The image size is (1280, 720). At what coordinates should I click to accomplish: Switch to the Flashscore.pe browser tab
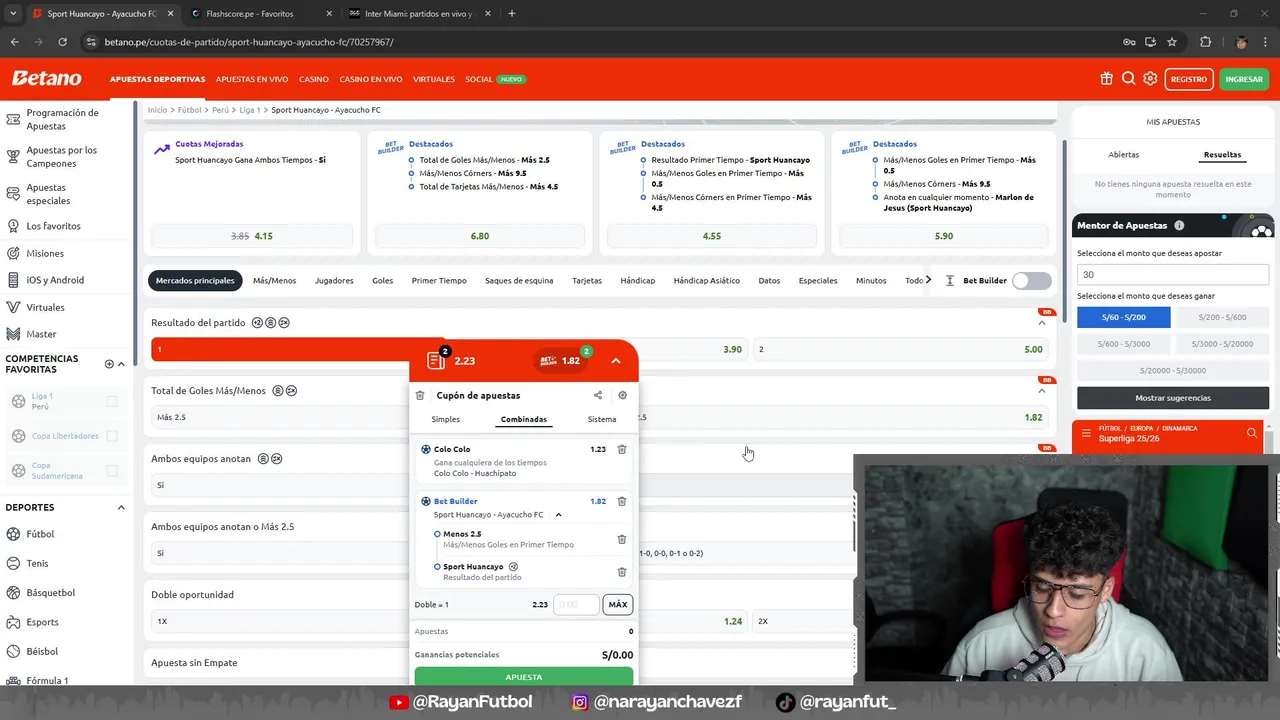(x=258, y=14)
